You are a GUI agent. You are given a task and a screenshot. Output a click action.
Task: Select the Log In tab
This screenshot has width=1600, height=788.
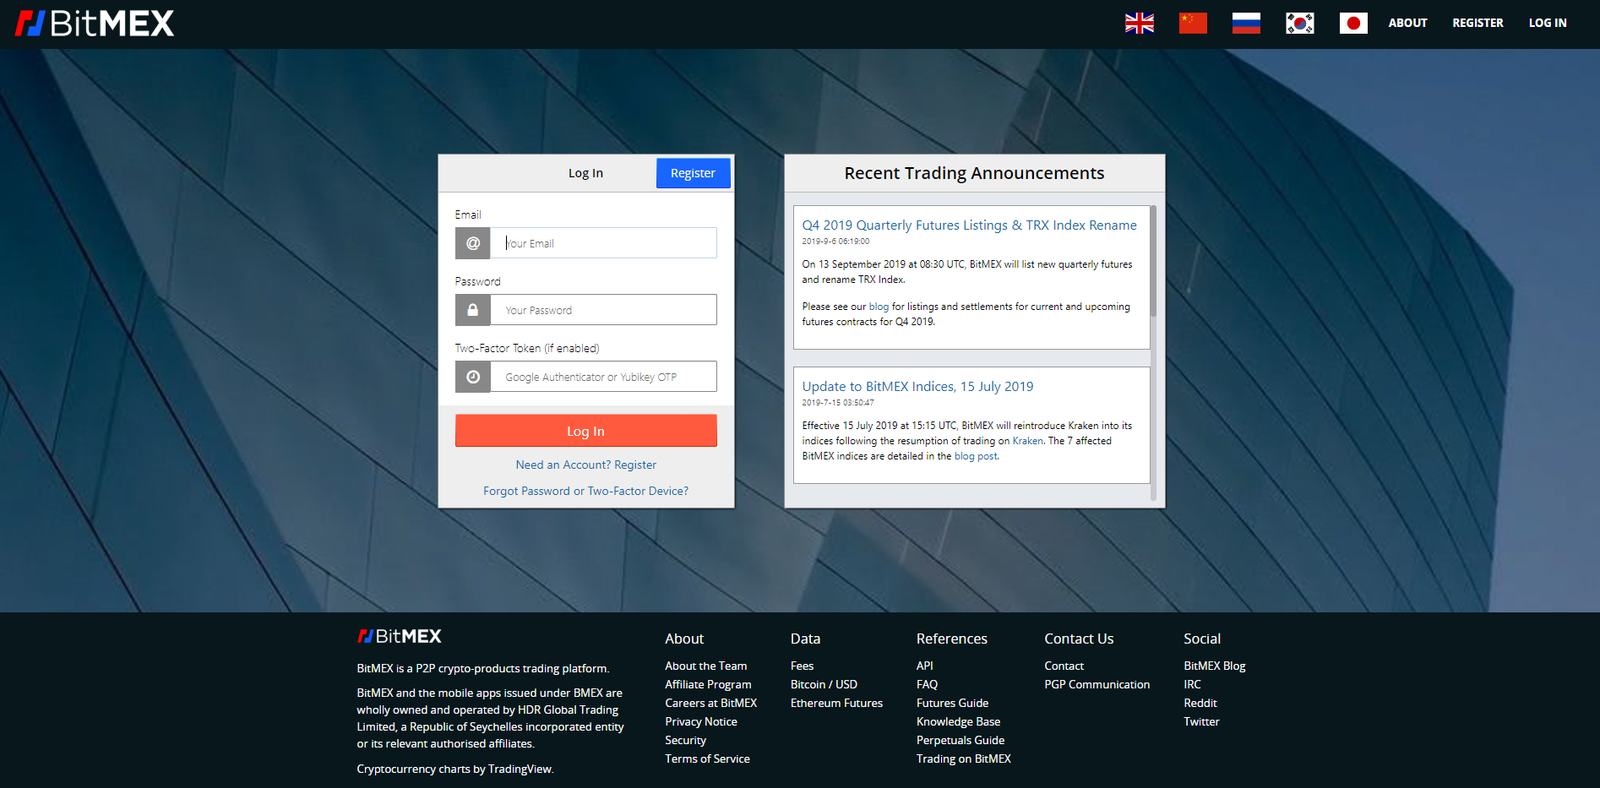(x=585, y=173)
